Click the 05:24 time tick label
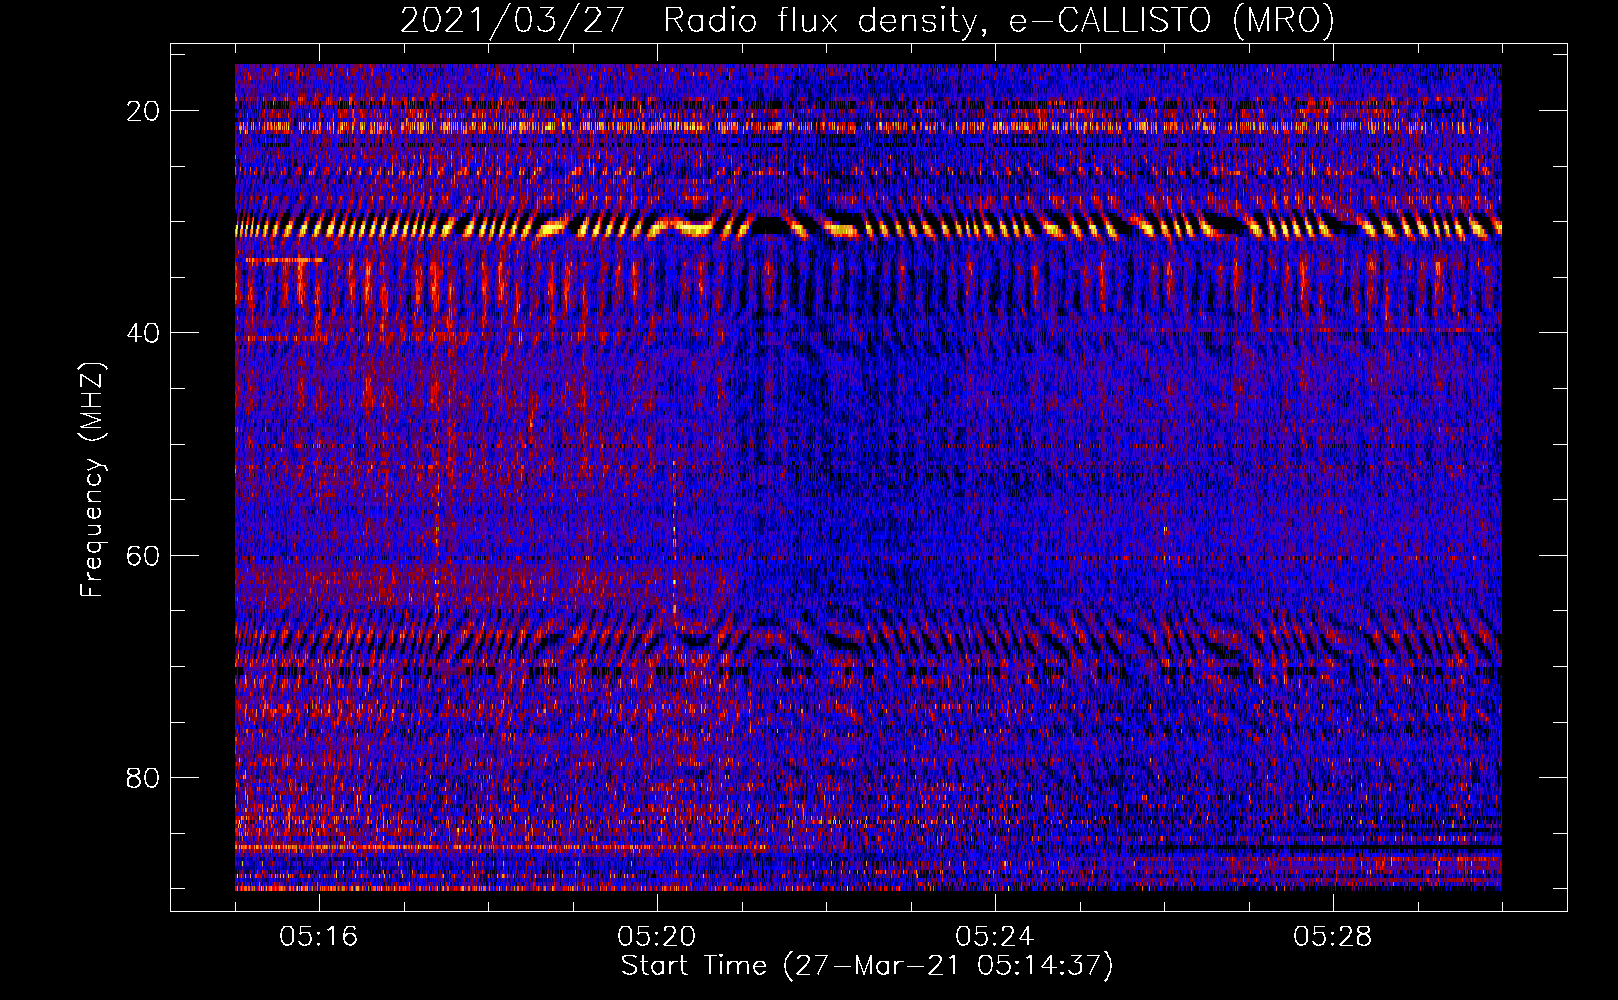Viewport: 1618px width, 1000px height. coord(995,937)
